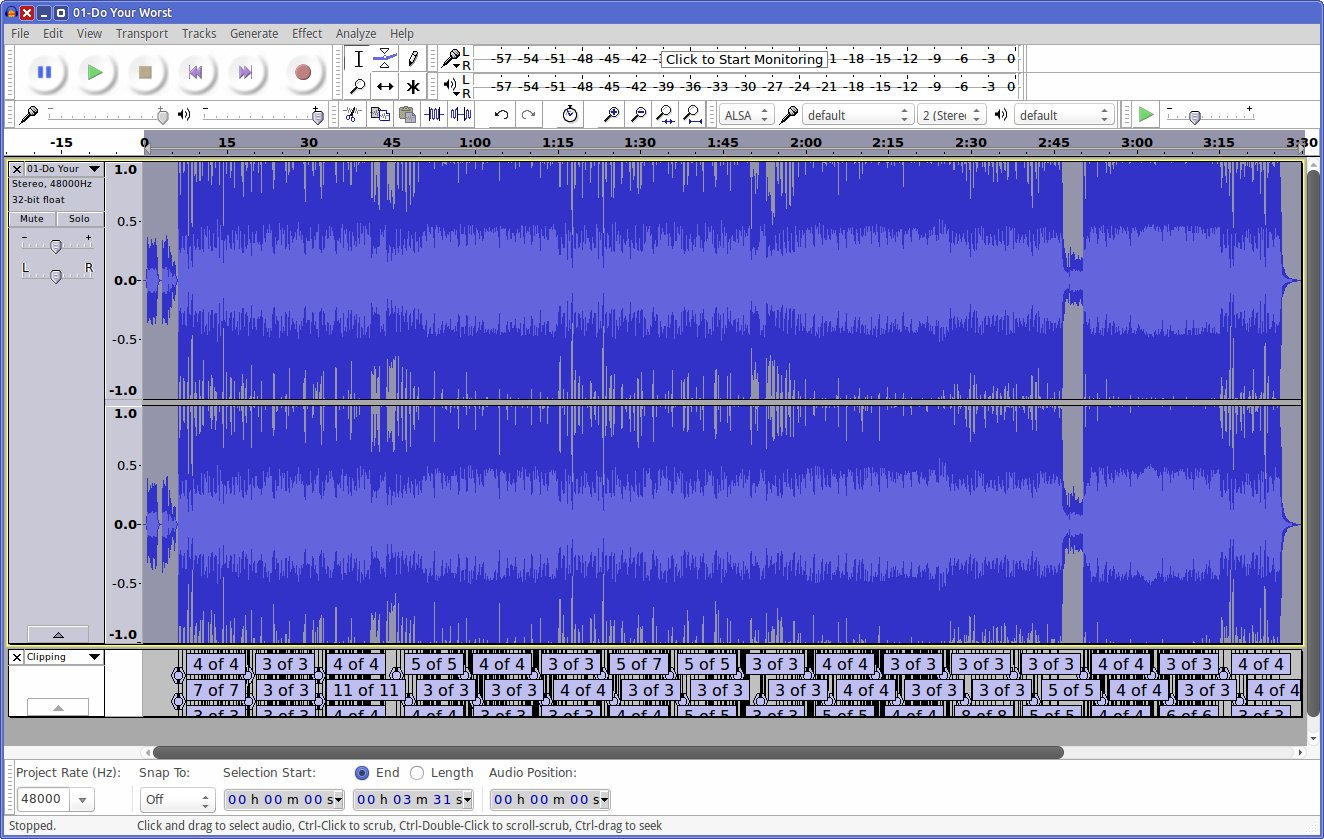The width and height of the screenshot is (1324, 839).
Task: Select the Length radio button
Action: click(x=417, y=773)
